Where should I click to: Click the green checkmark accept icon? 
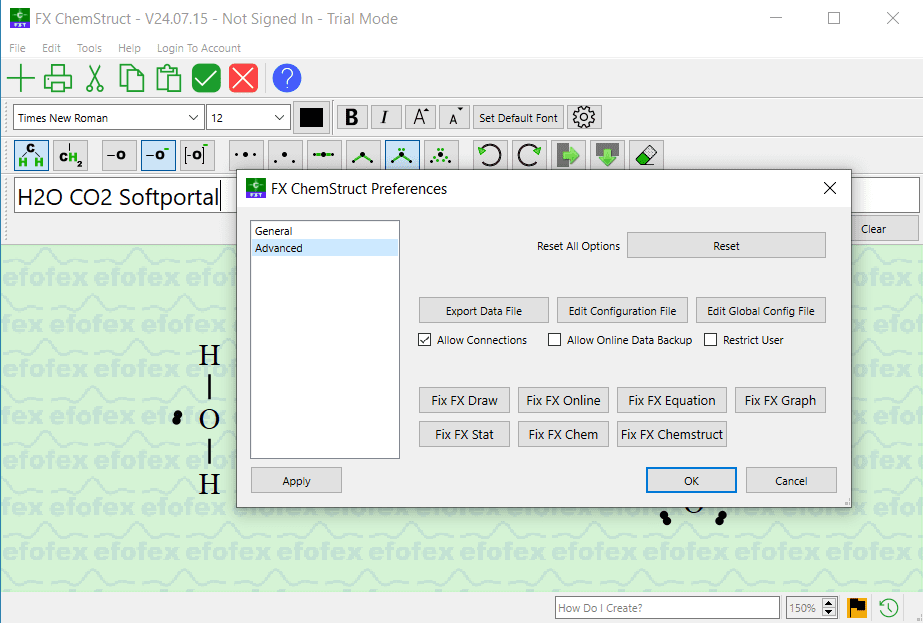tap(206, 78)
